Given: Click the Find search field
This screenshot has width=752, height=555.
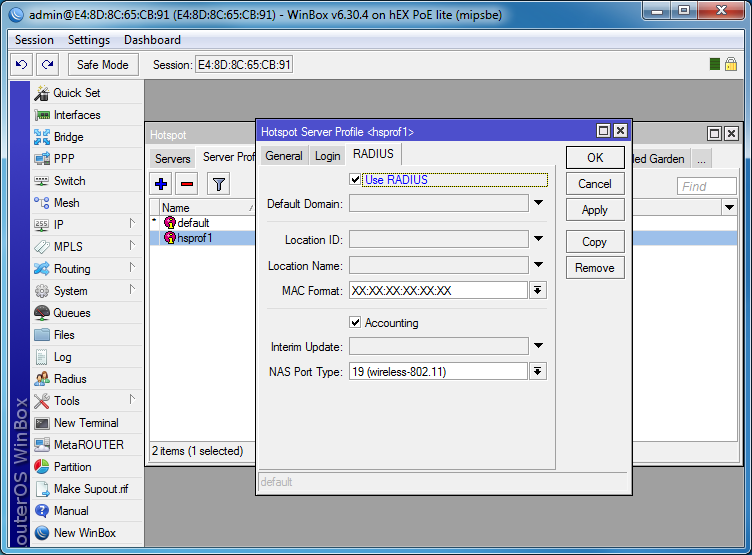Looking at the screenshot, I should click(x=706, y=186).
